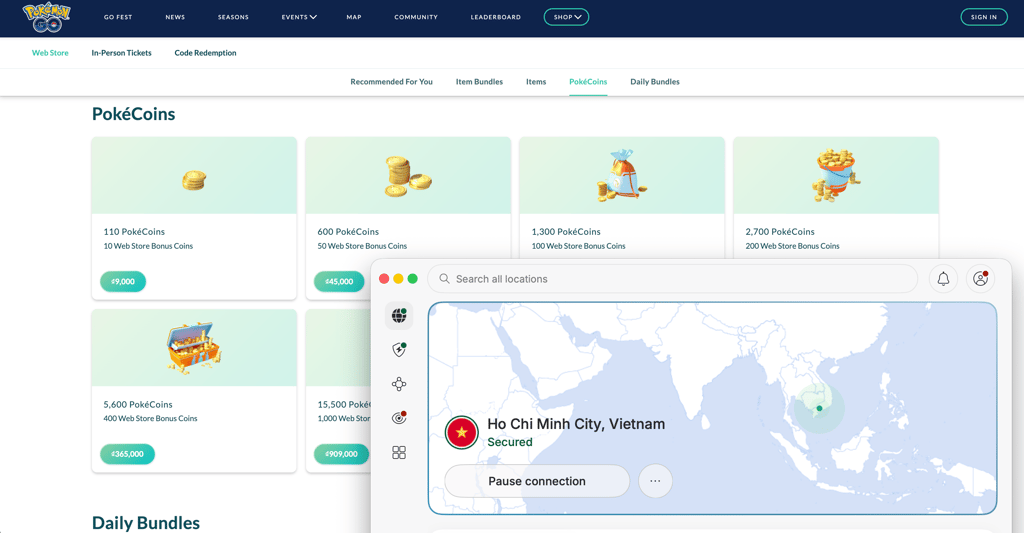Screen dimensions: 1024x533
Task: Close the VPN window with red button
Action: pos(384,279)
